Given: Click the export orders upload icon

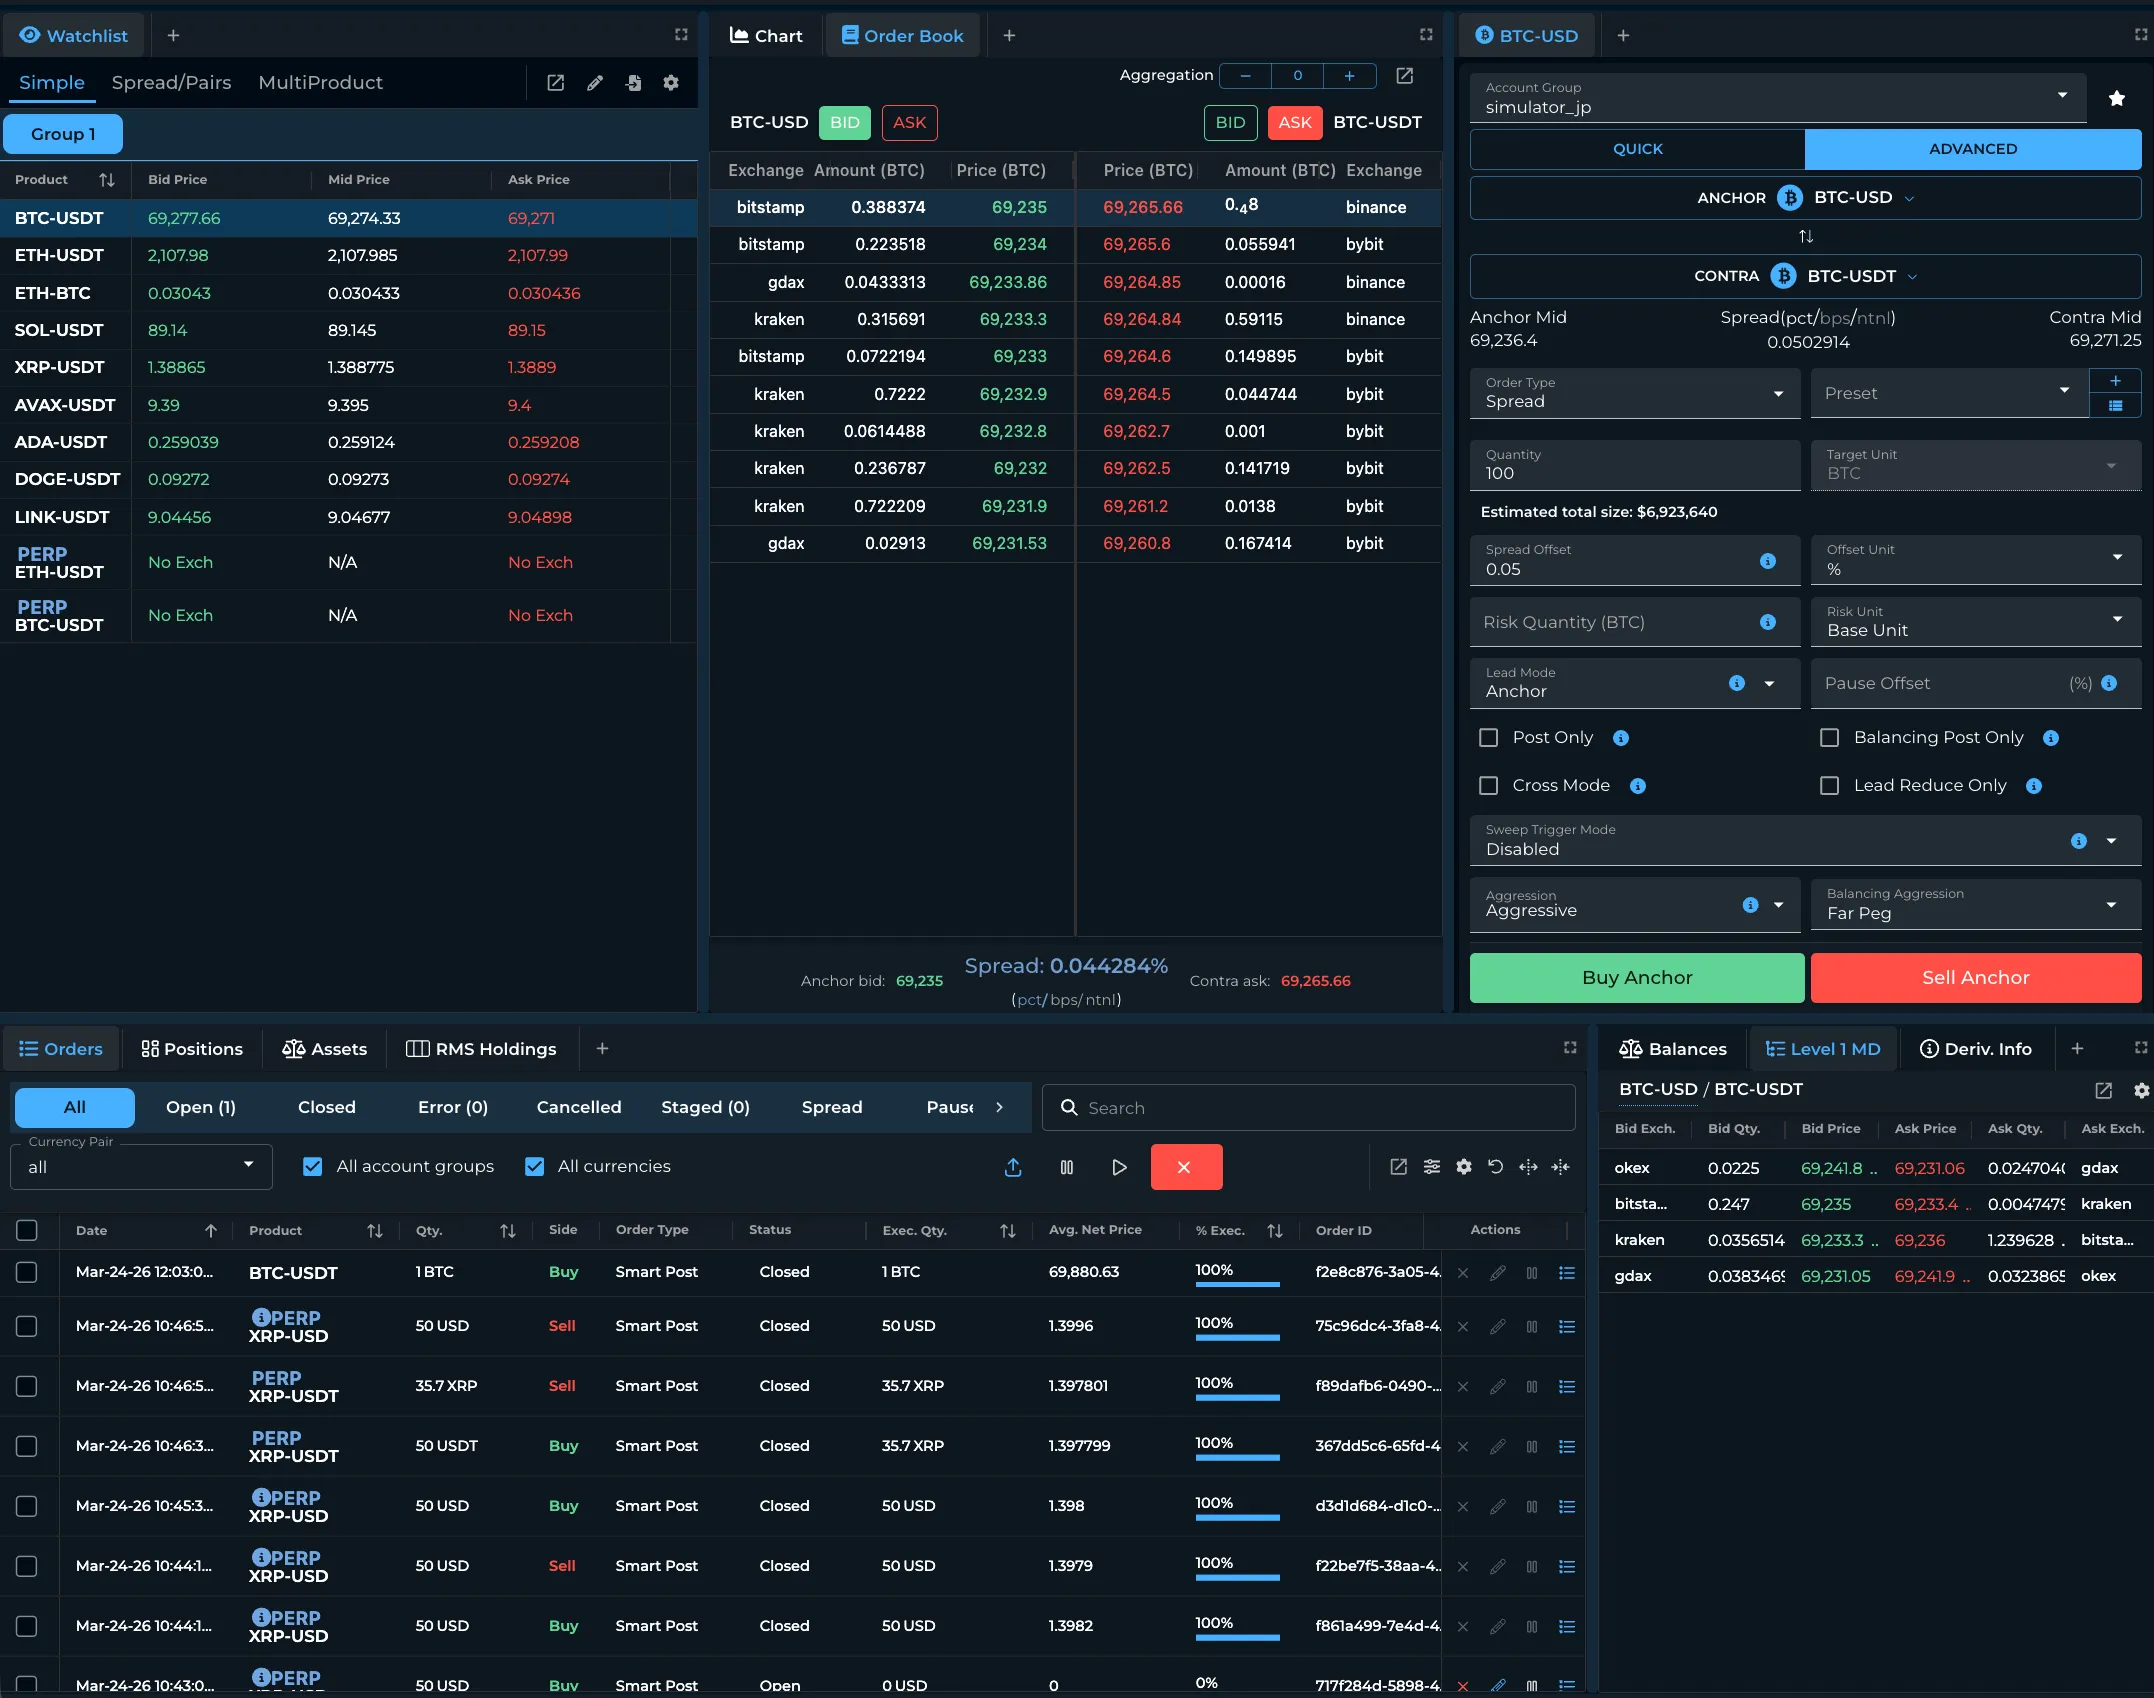Looking at the screenshot, I should (x=1013, y=1167).
